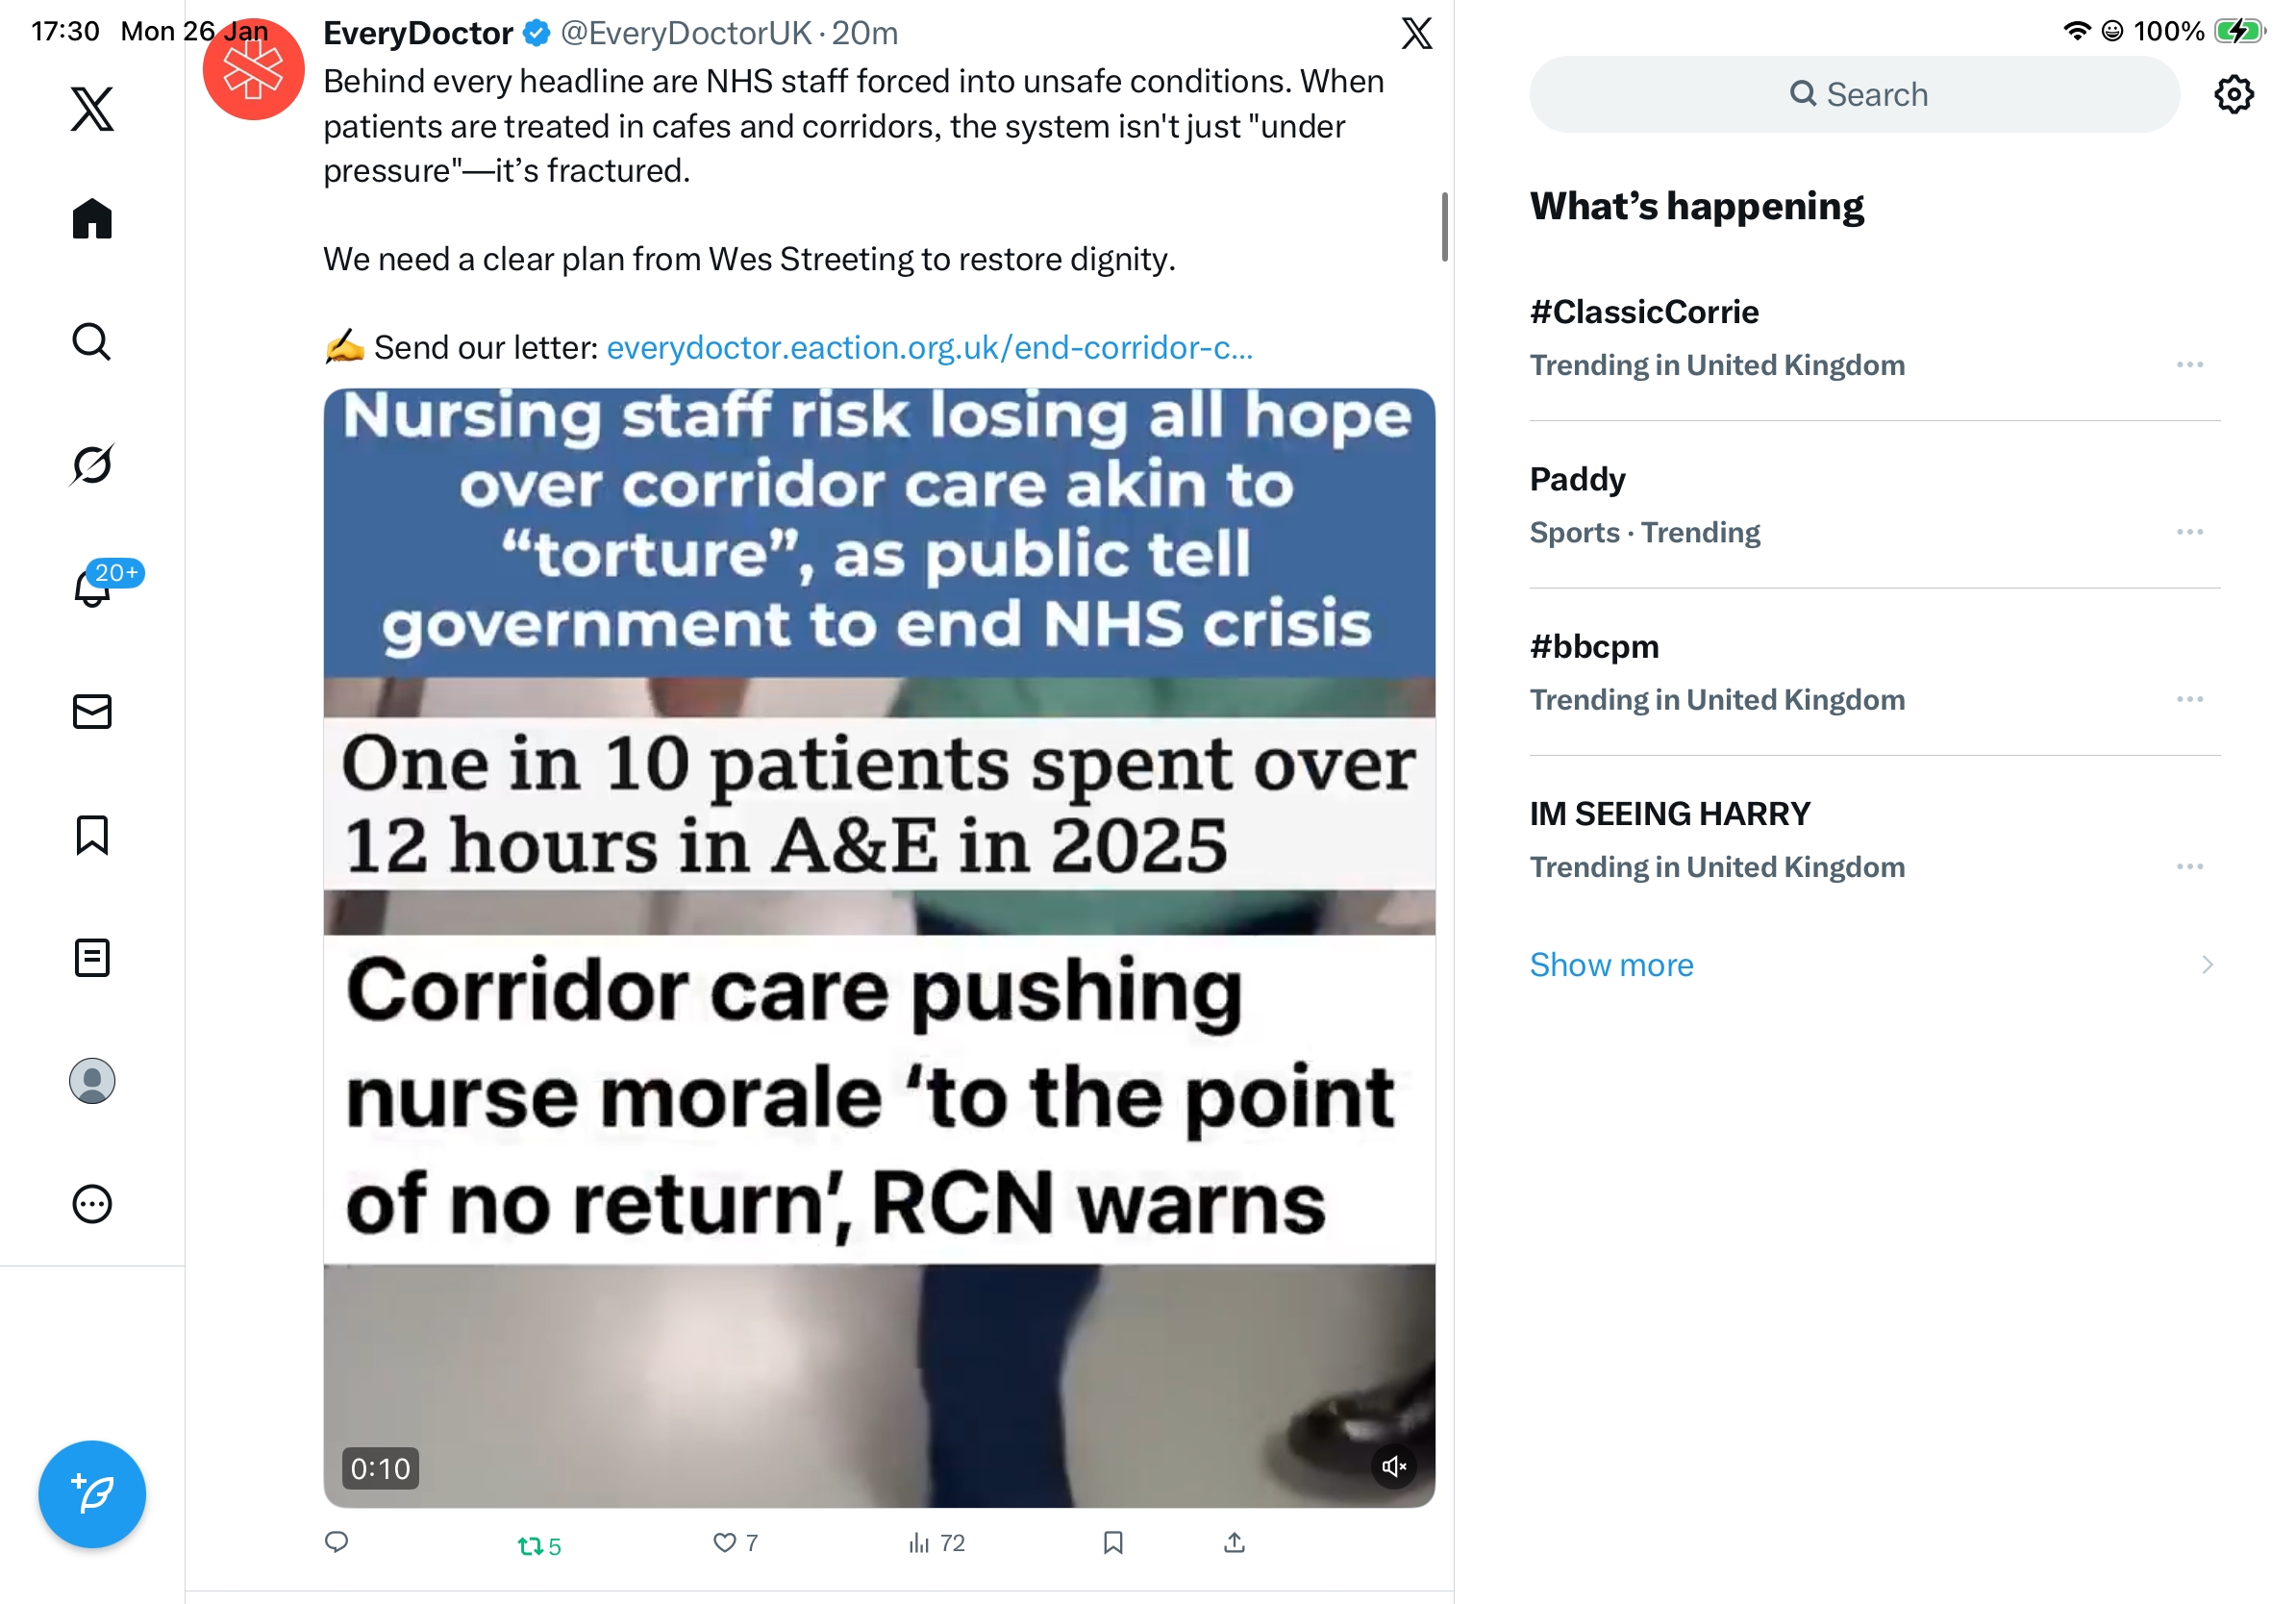The width and height of the screenshot is (2296, 1604).
Task: Open the everydoctor.eaction.org.uk letter link
Action: [x=929, y=347]
